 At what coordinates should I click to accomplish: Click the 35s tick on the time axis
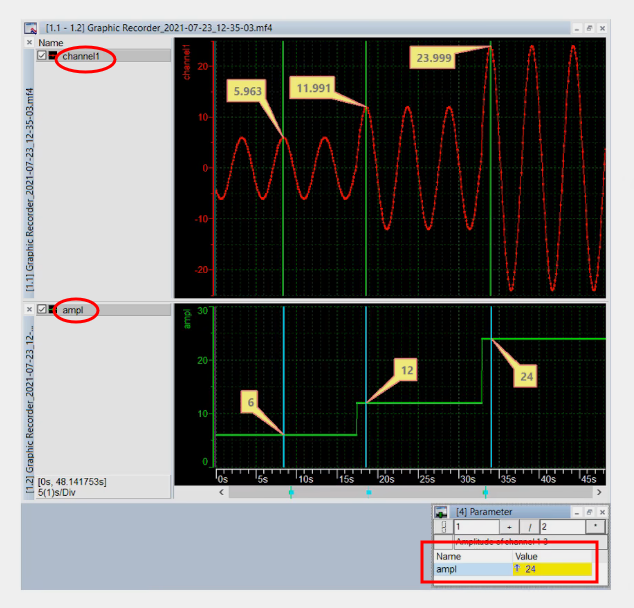point(508,479)
